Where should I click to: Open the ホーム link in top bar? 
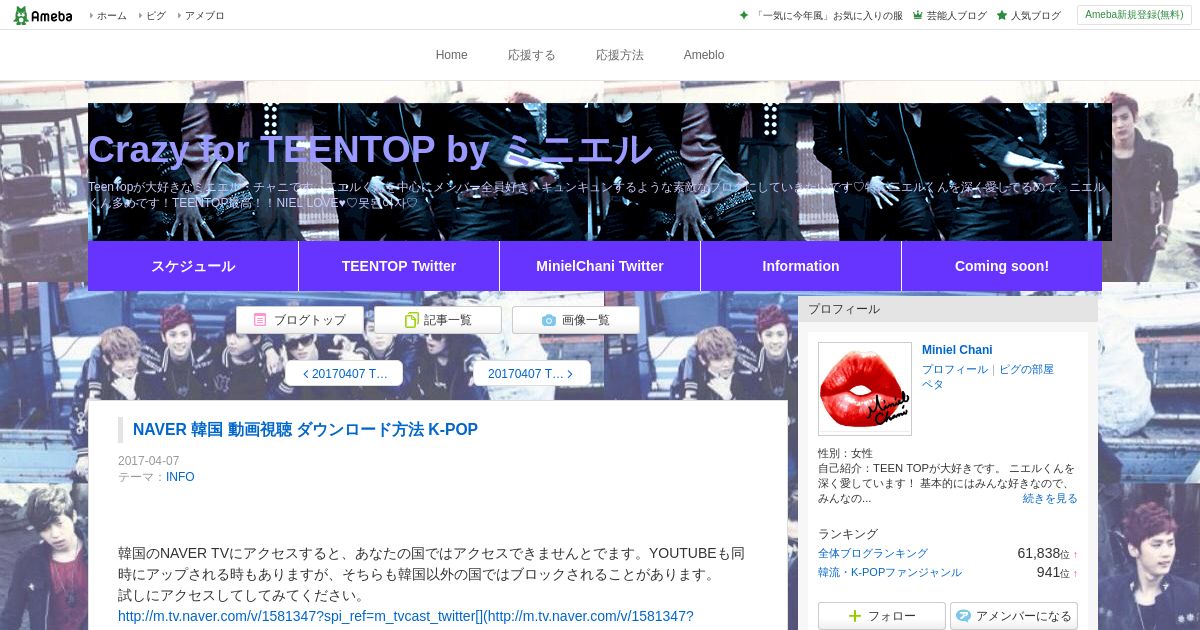[112, 16]
